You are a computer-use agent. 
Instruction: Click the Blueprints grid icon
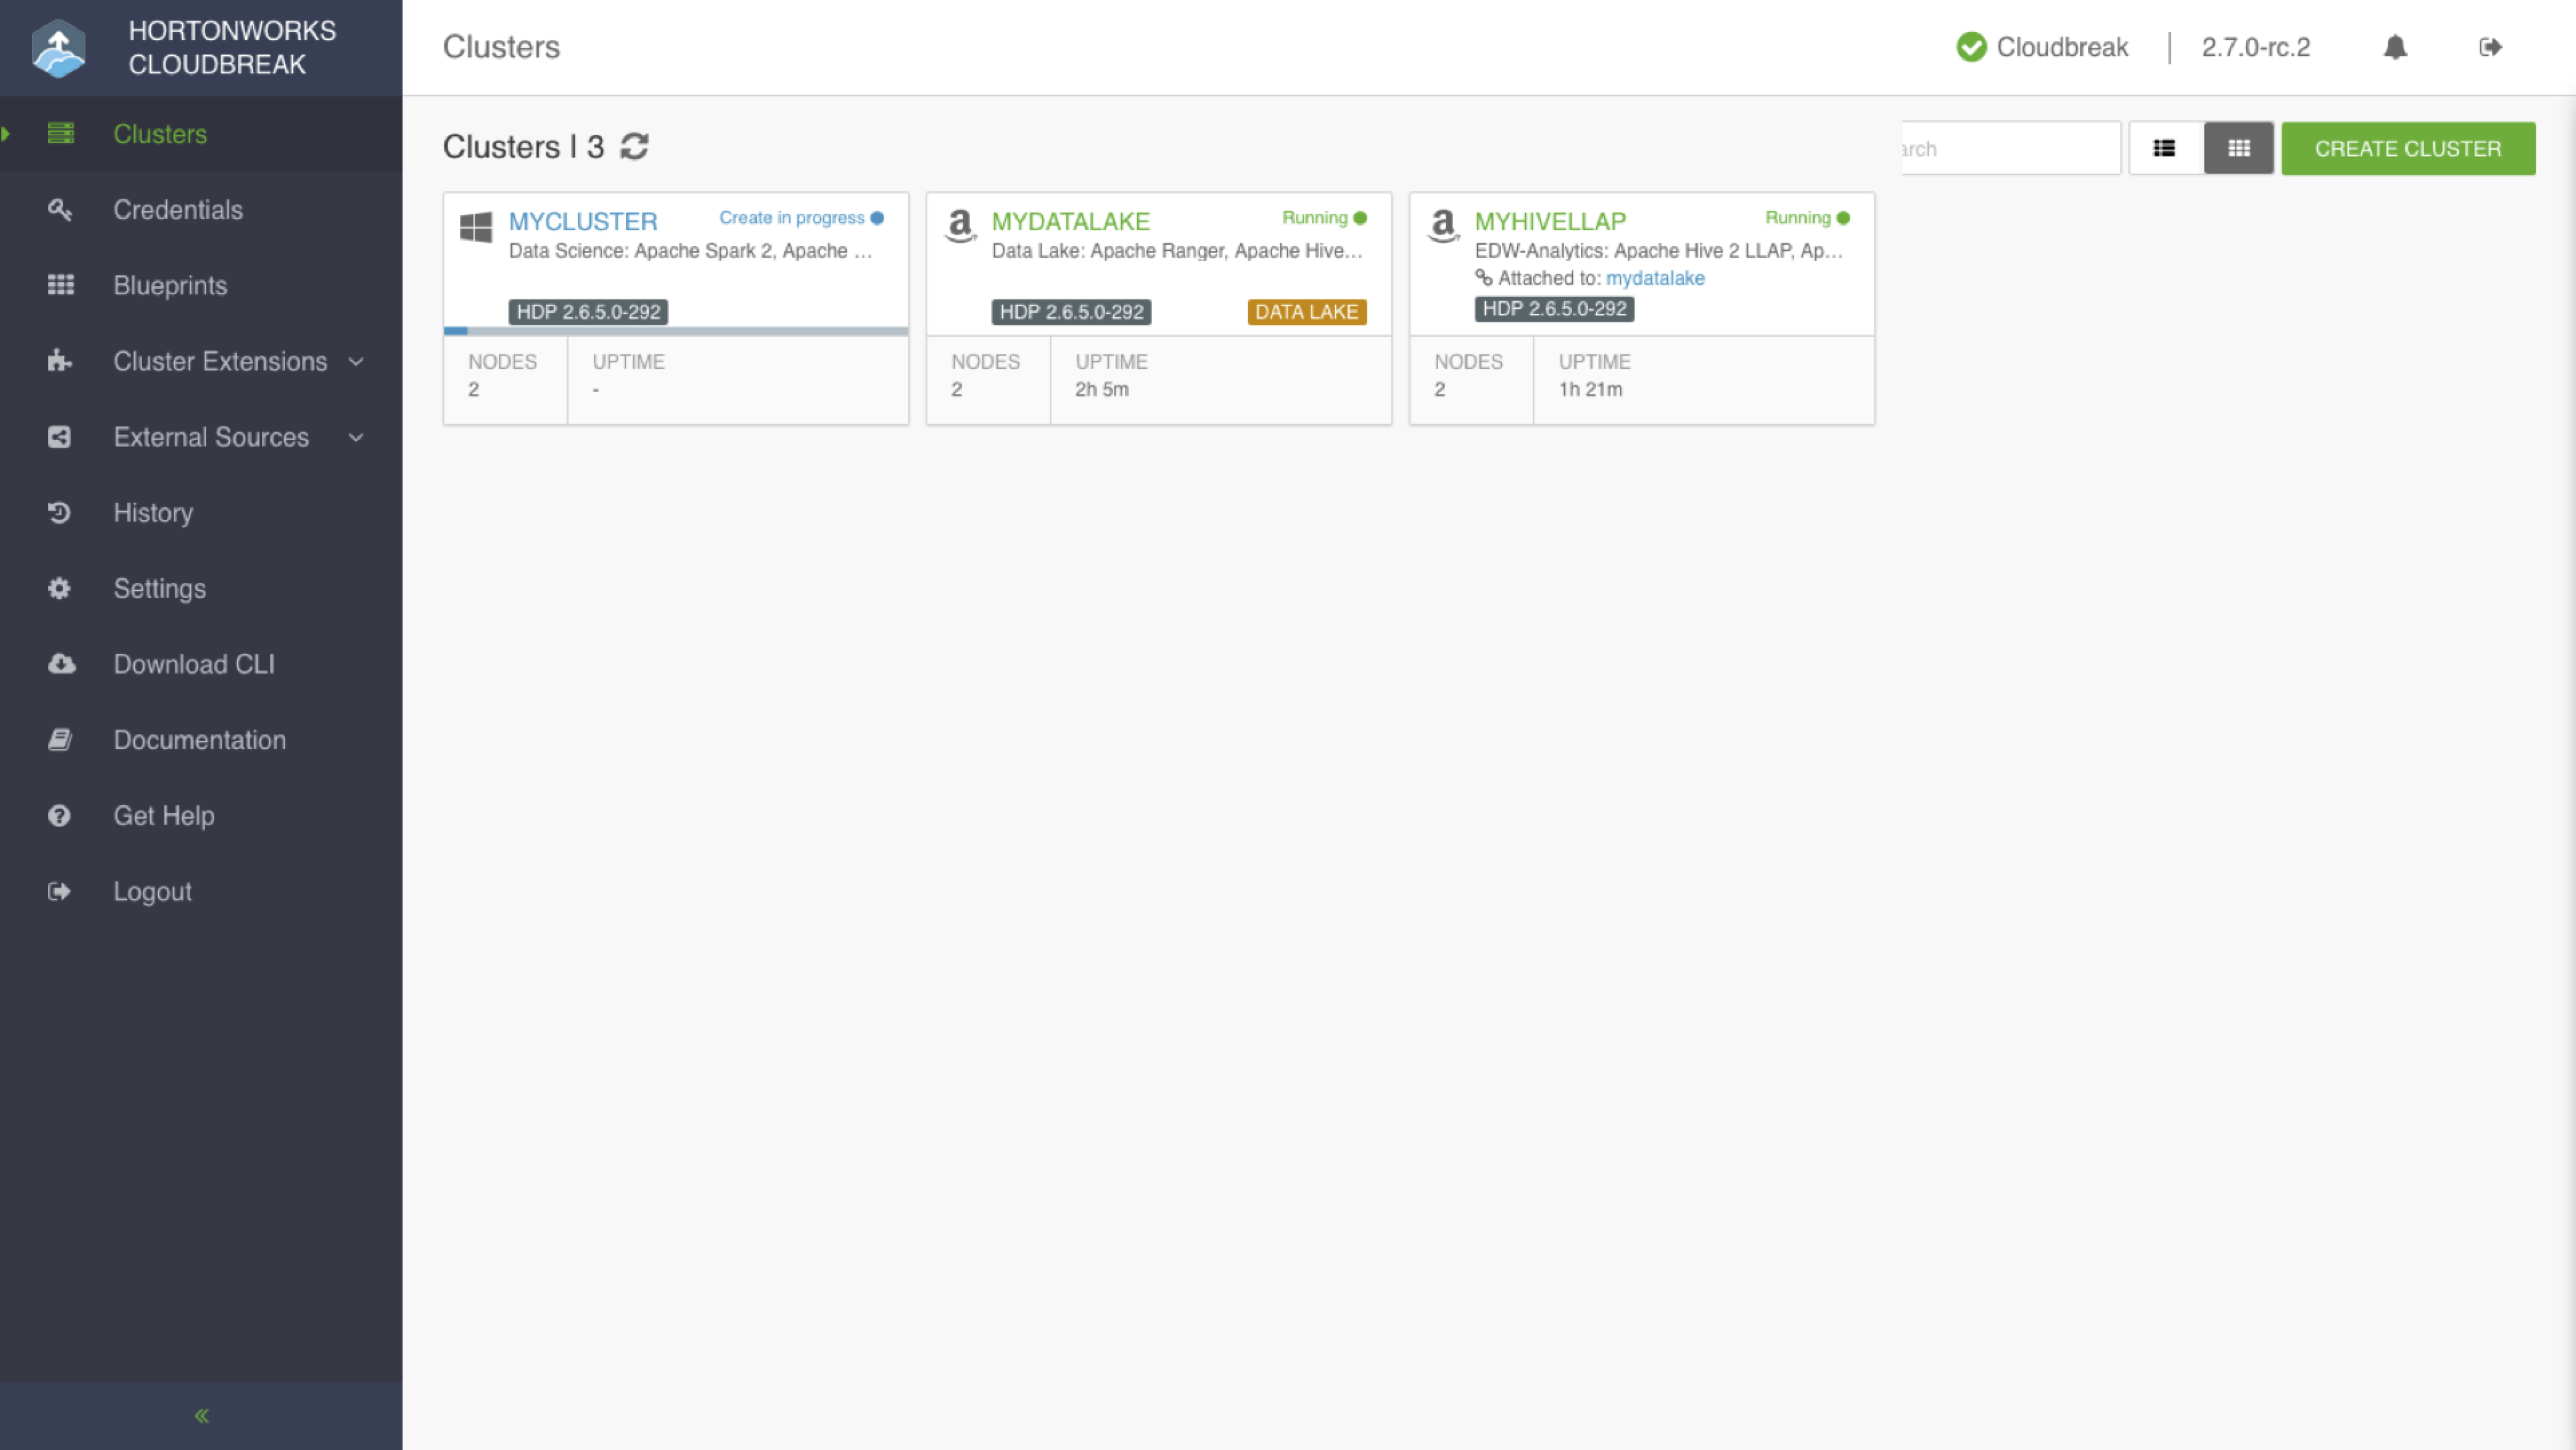60,285
